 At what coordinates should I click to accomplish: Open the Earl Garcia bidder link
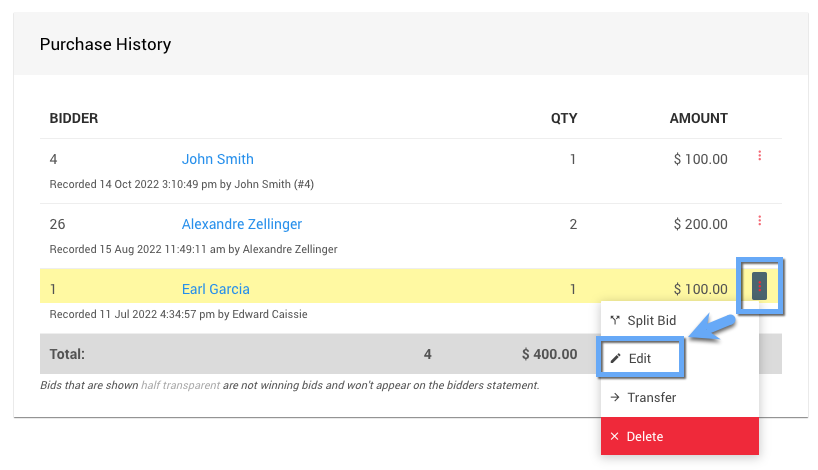pos(215,289)
